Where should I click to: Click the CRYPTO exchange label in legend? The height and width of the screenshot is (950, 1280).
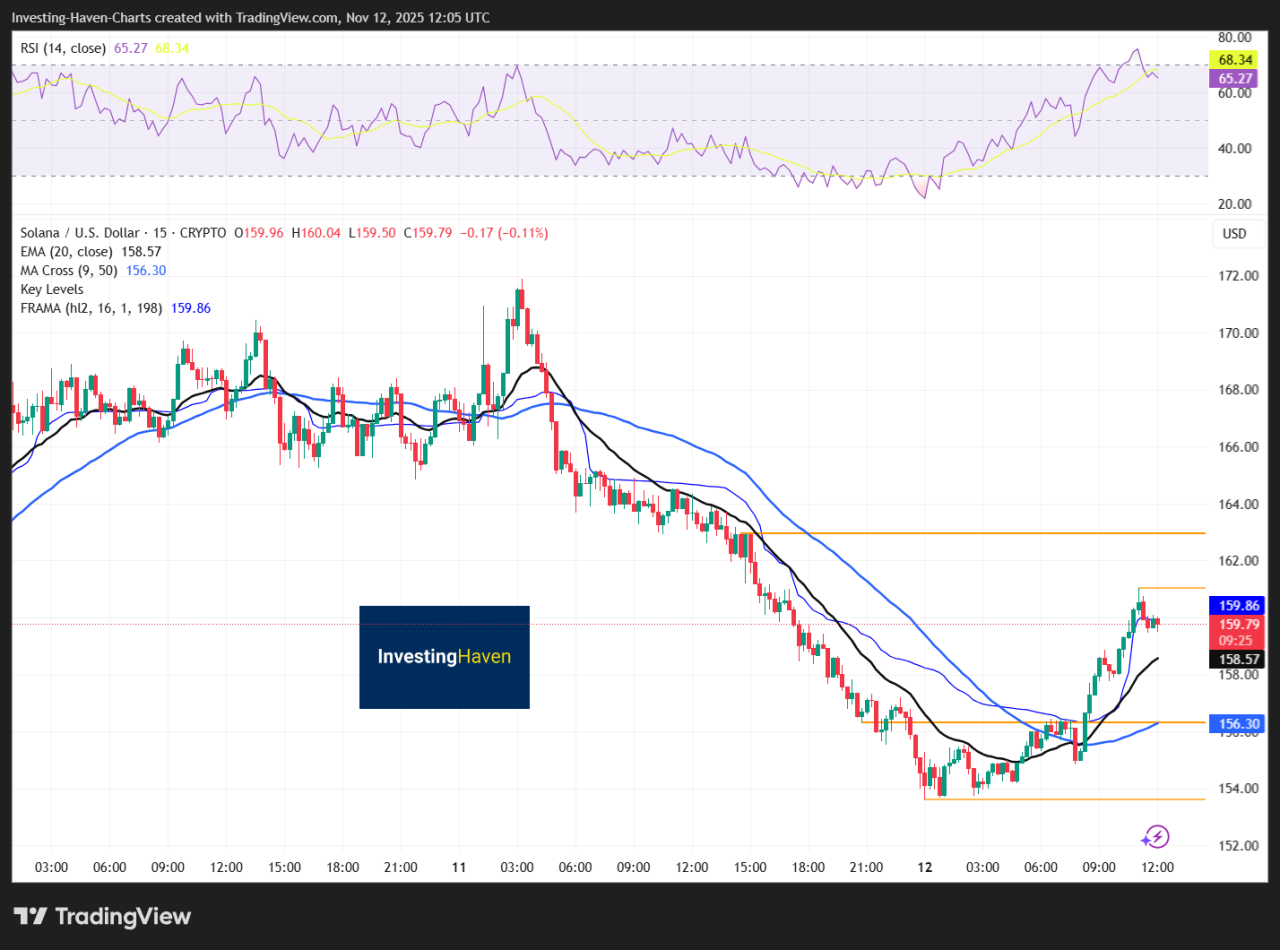[202, 232]
